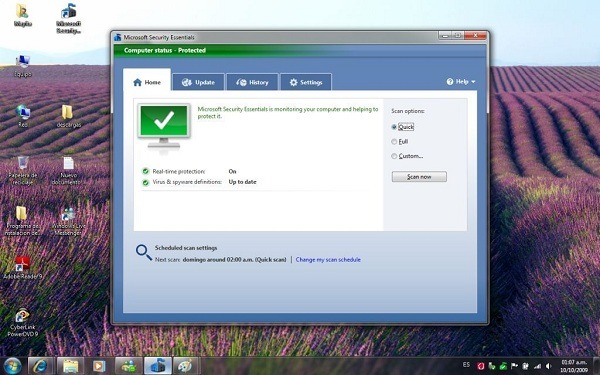The width and height of the screenshot is (600, 375).
Task: Click the Security Essentials taskbar button
Action: click(x=158, y=366)
